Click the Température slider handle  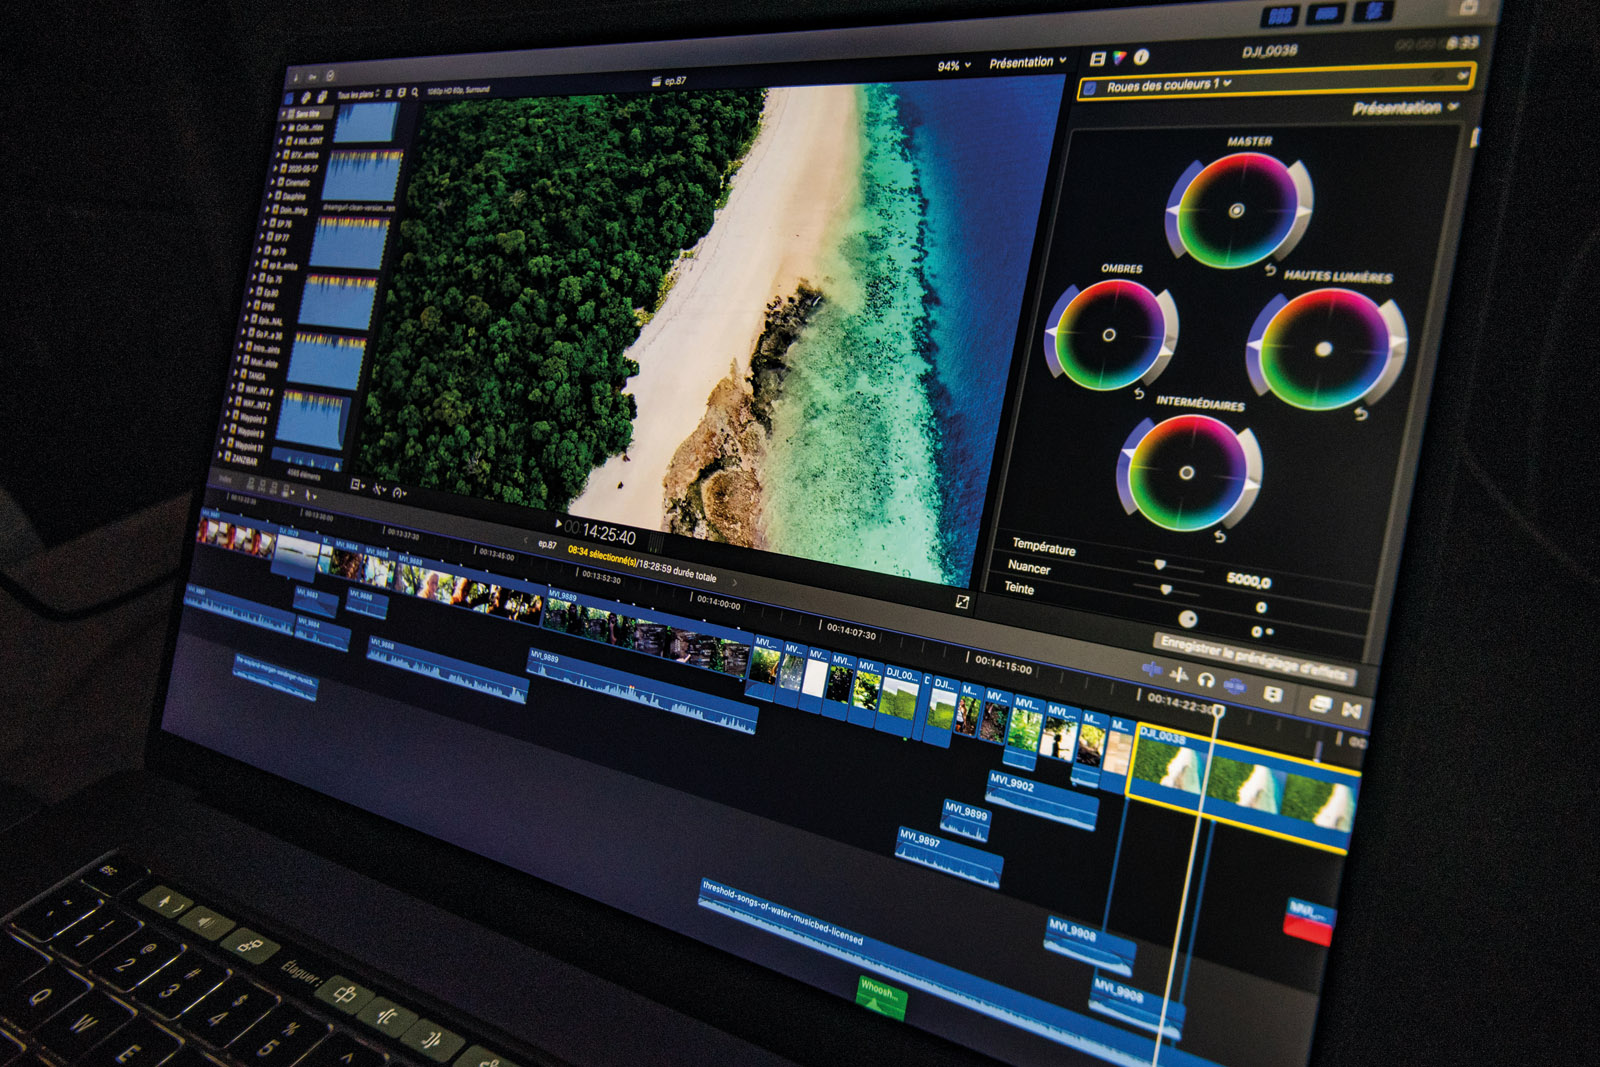click(x=1160, y=565)
